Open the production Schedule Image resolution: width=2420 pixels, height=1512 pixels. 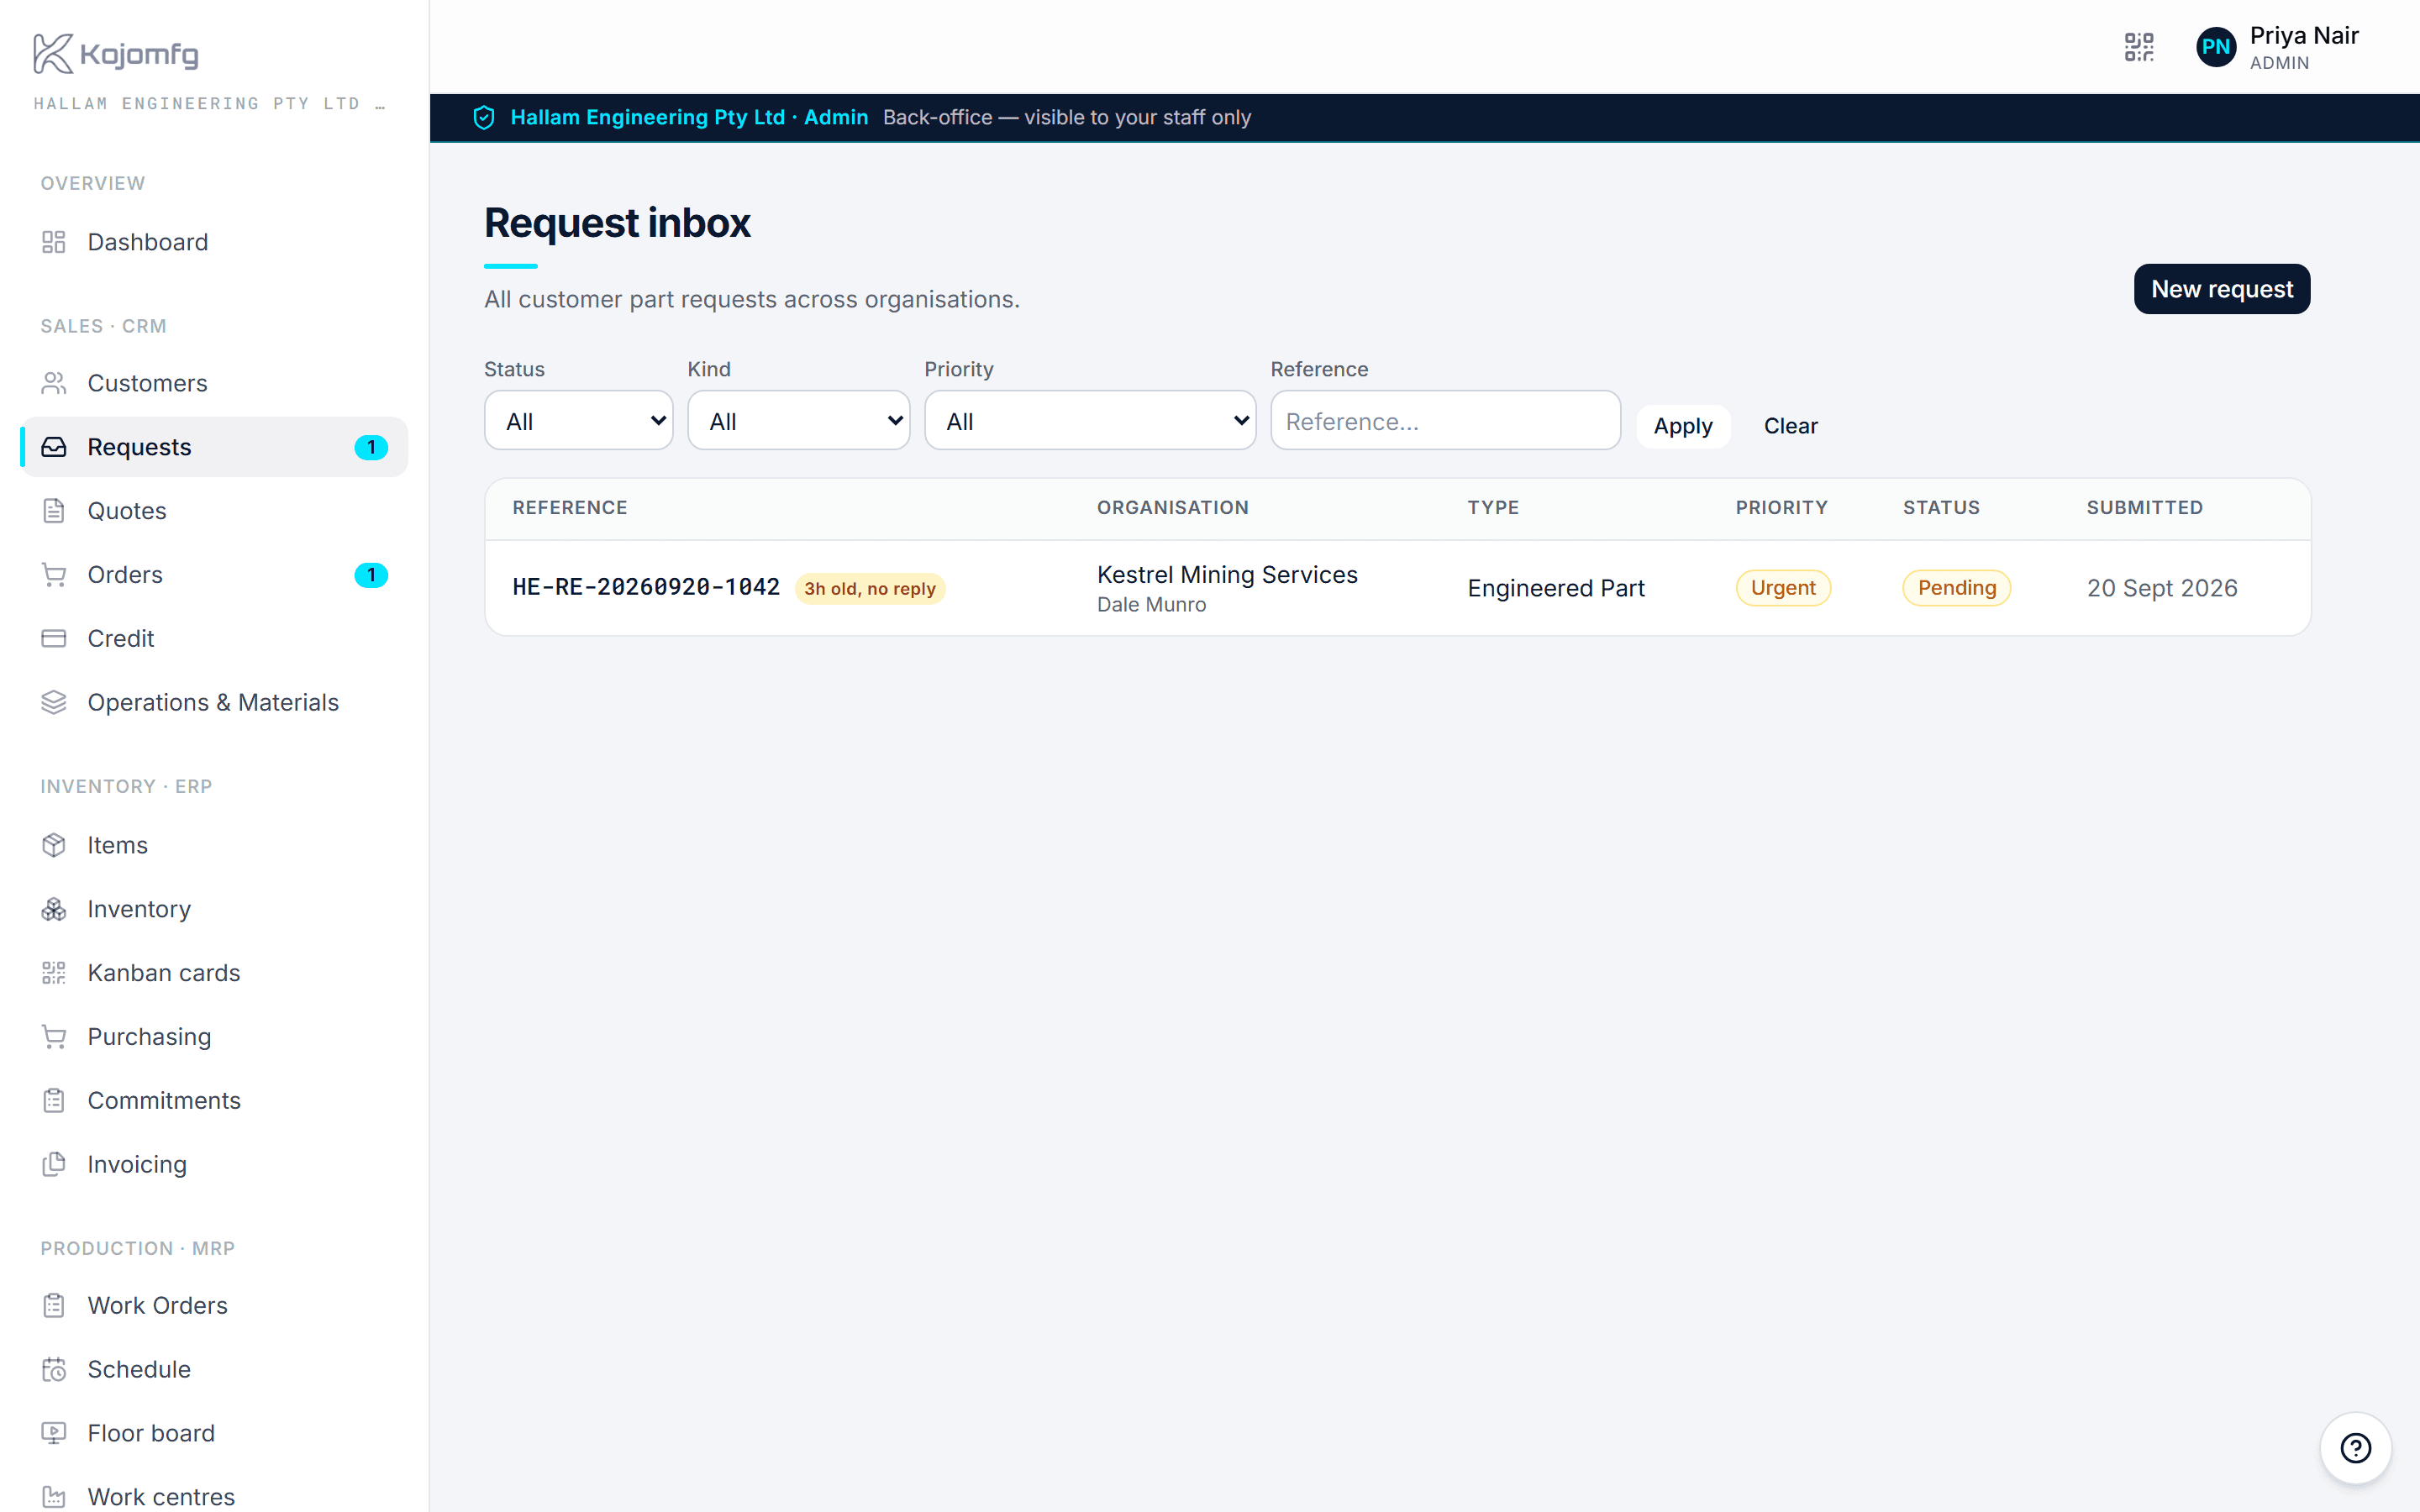point(214,1369)
